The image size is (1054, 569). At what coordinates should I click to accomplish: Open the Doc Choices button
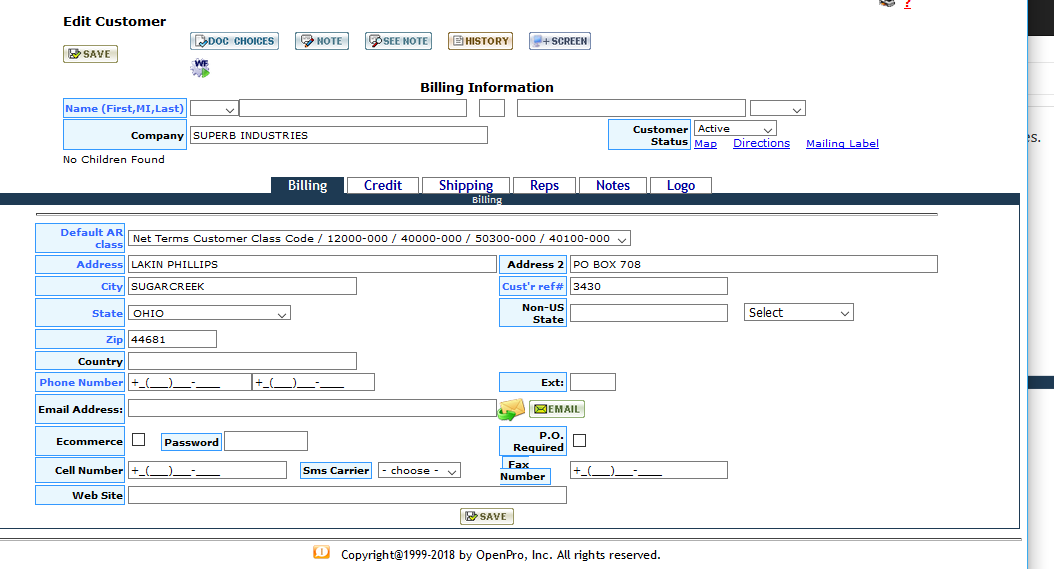234,41
